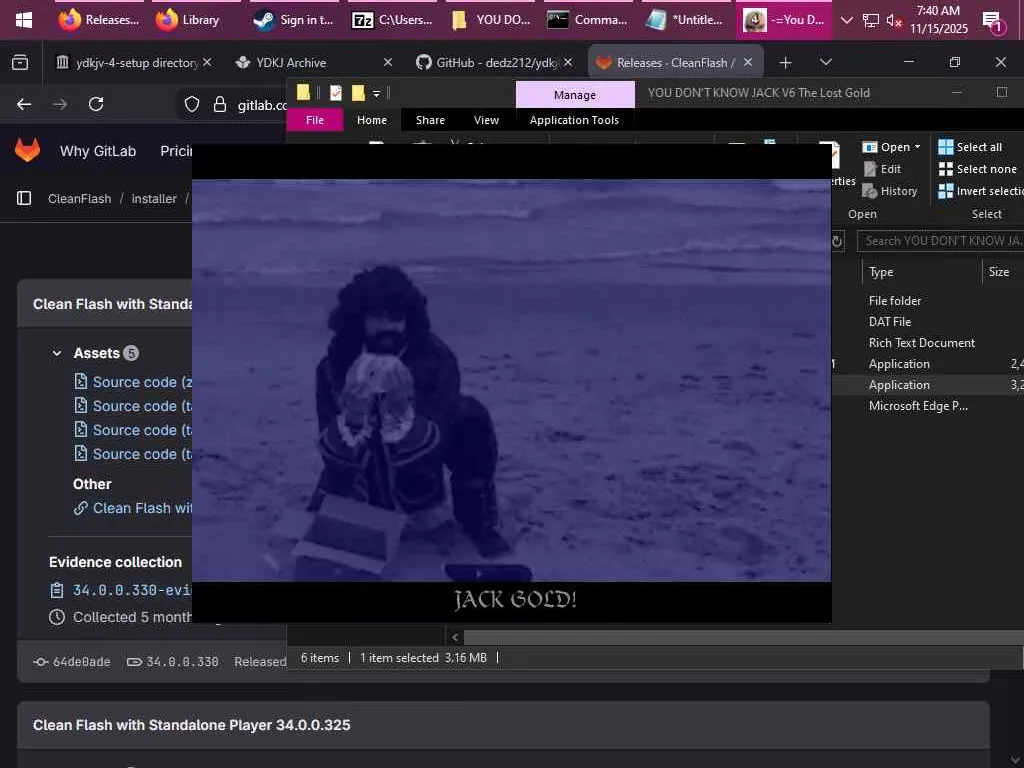Screen dimensions: 1024x768
Task: Click Manage contextual tab in Explorer
Action: (x=575, y=95)
